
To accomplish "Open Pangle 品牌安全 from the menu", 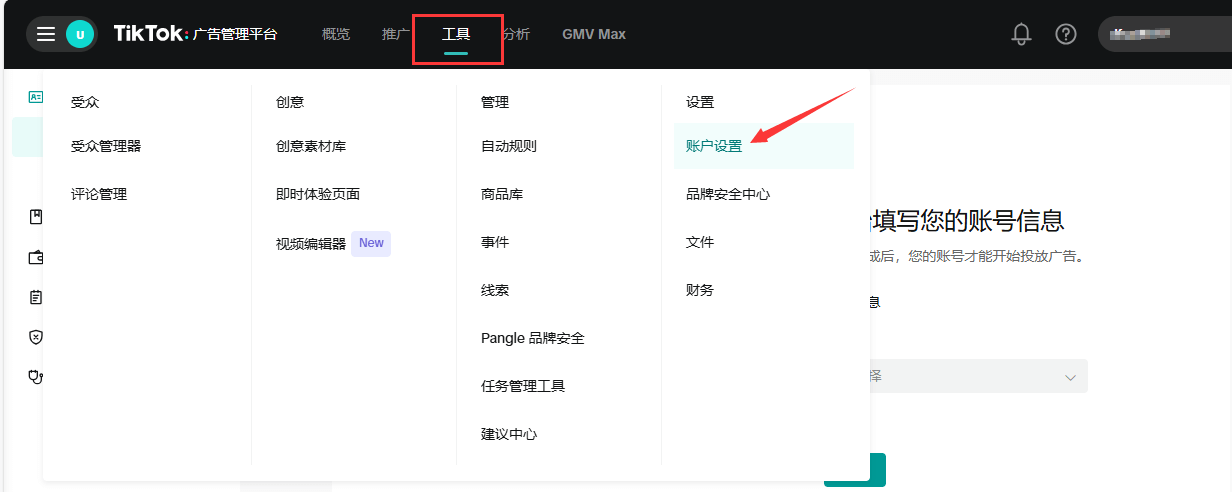I will pyautogui.click(x=533, y=338).
